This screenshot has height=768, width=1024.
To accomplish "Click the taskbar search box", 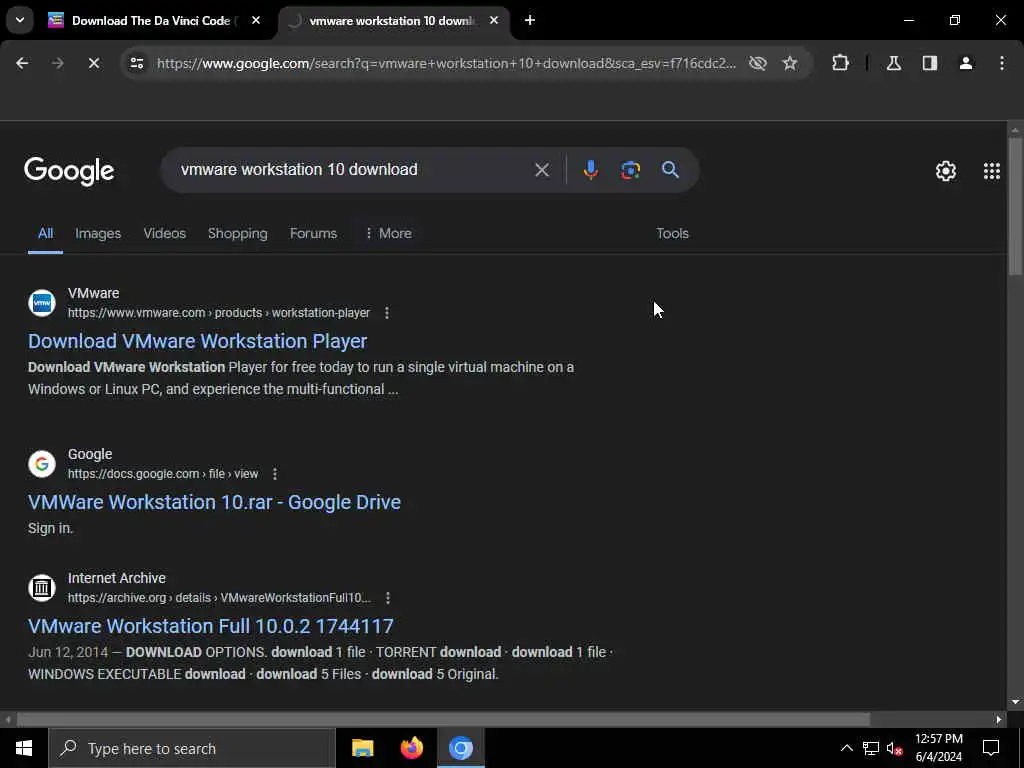I will pyautogui.click(x=191, y=748).
